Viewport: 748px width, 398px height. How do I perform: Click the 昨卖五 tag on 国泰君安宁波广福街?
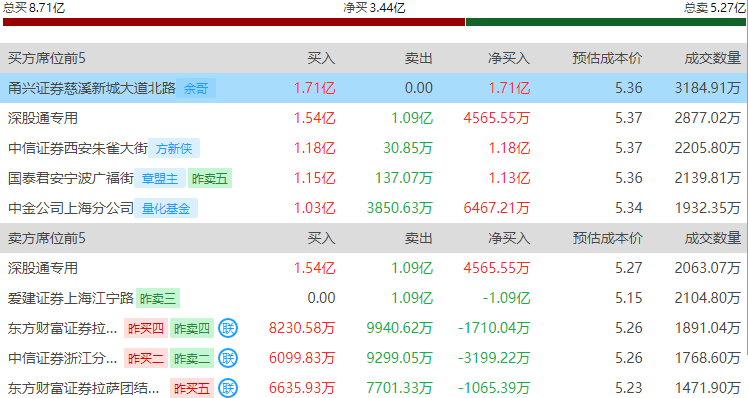click(210, 178)
